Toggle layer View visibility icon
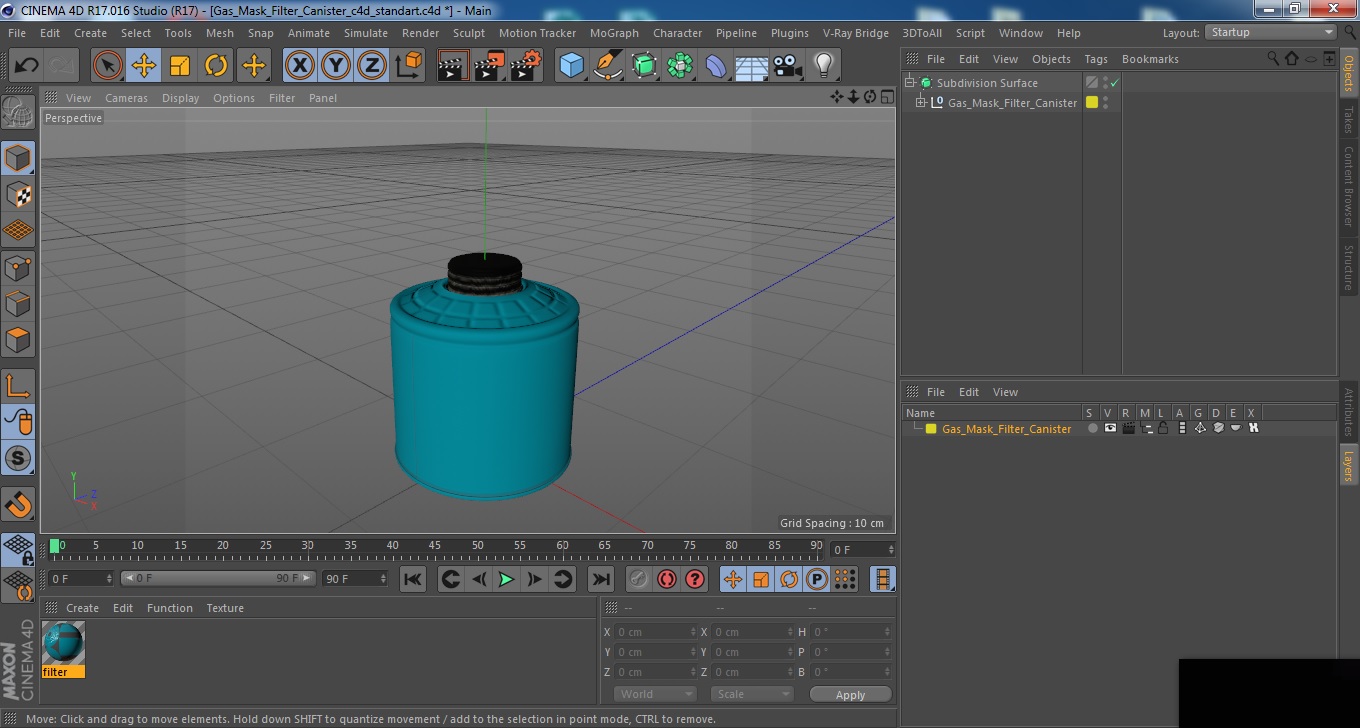This screenshot has width=1360, height=728. (1110, 429)
